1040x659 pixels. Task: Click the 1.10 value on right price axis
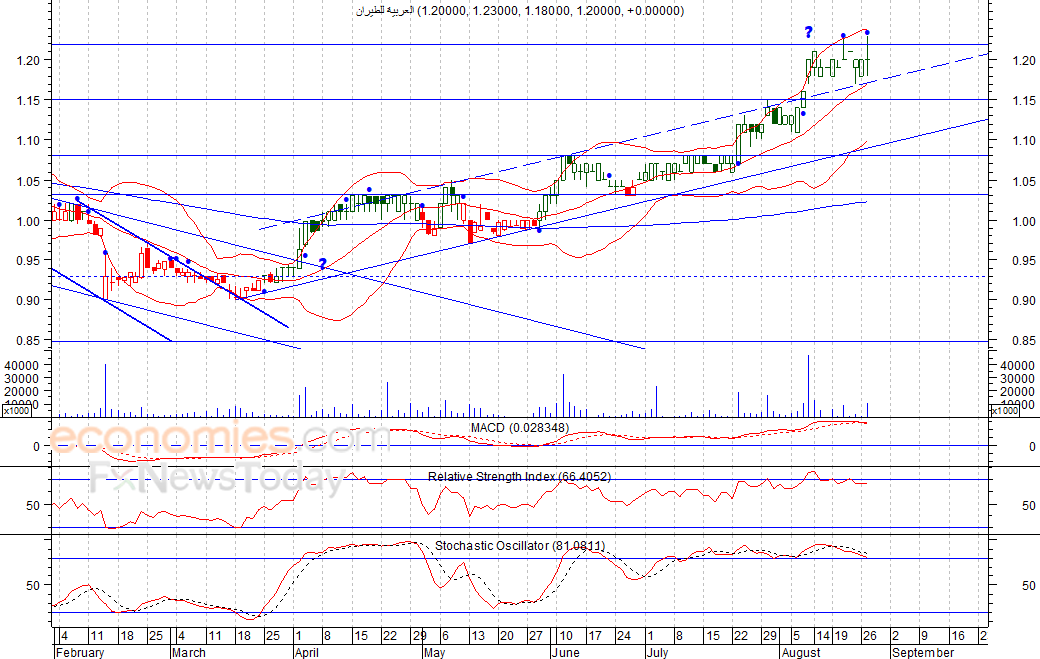[x=1024, y=141]
